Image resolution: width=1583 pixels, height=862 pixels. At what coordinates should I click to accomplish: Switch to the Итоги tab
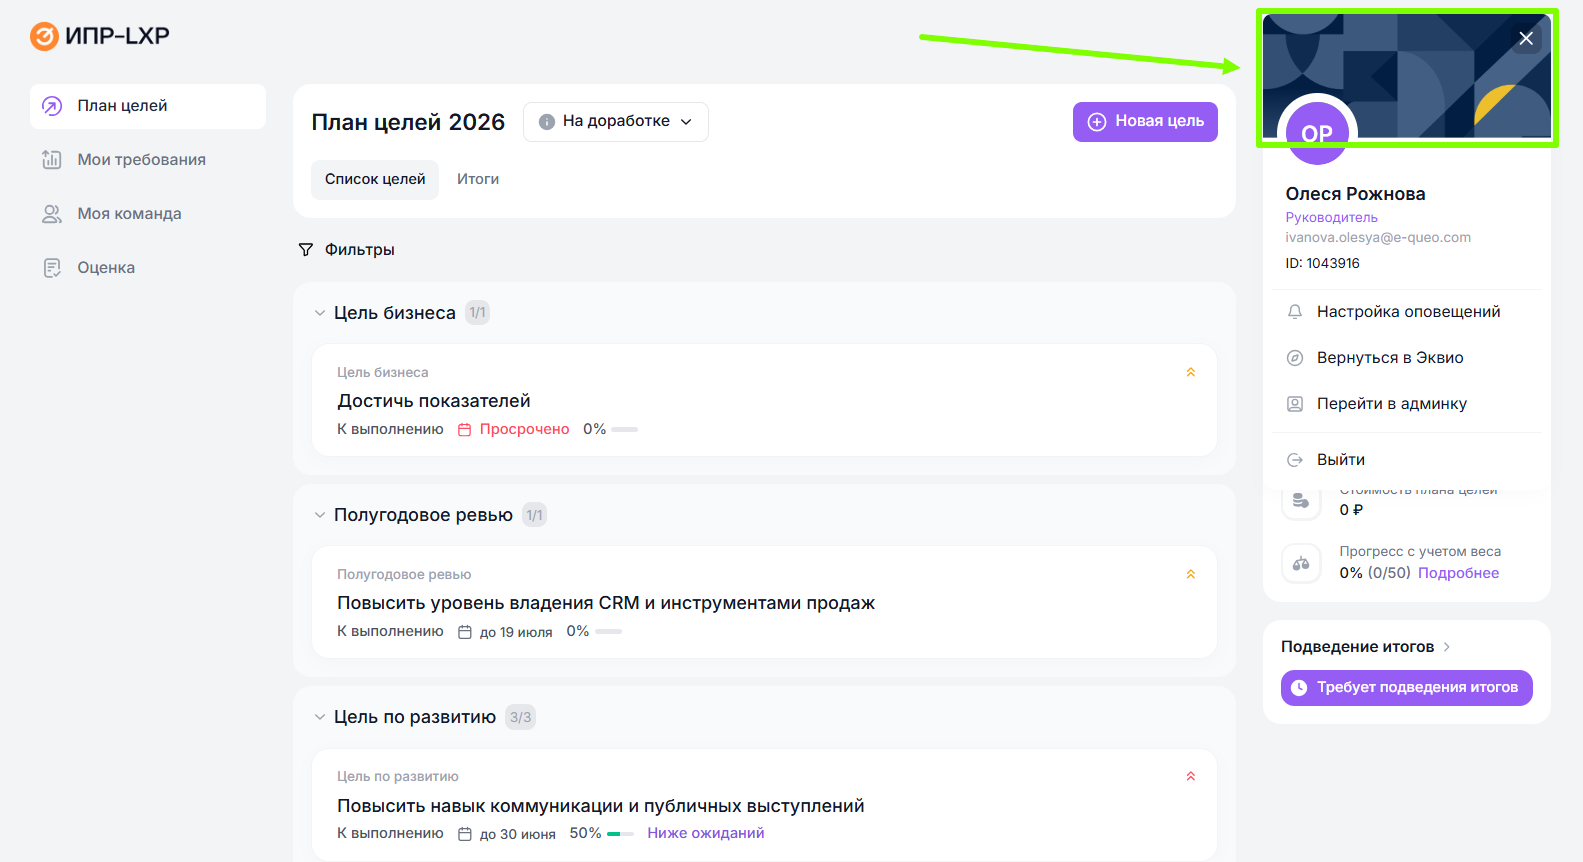(x=478, y=180)
